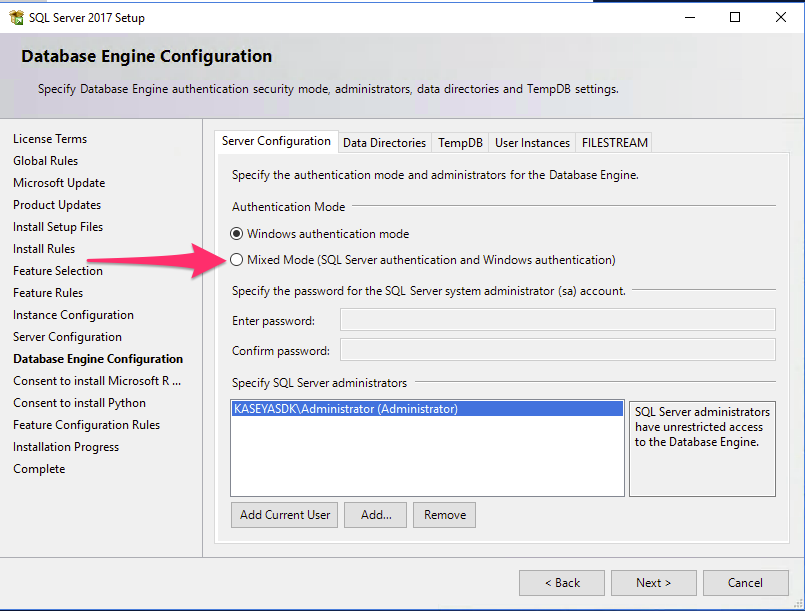Image resolution: width=805 pixels, height=611 pixels.
Task: Click Feature Selection step in sidebar
Action: pyautogui.click(x=58, y=271)
